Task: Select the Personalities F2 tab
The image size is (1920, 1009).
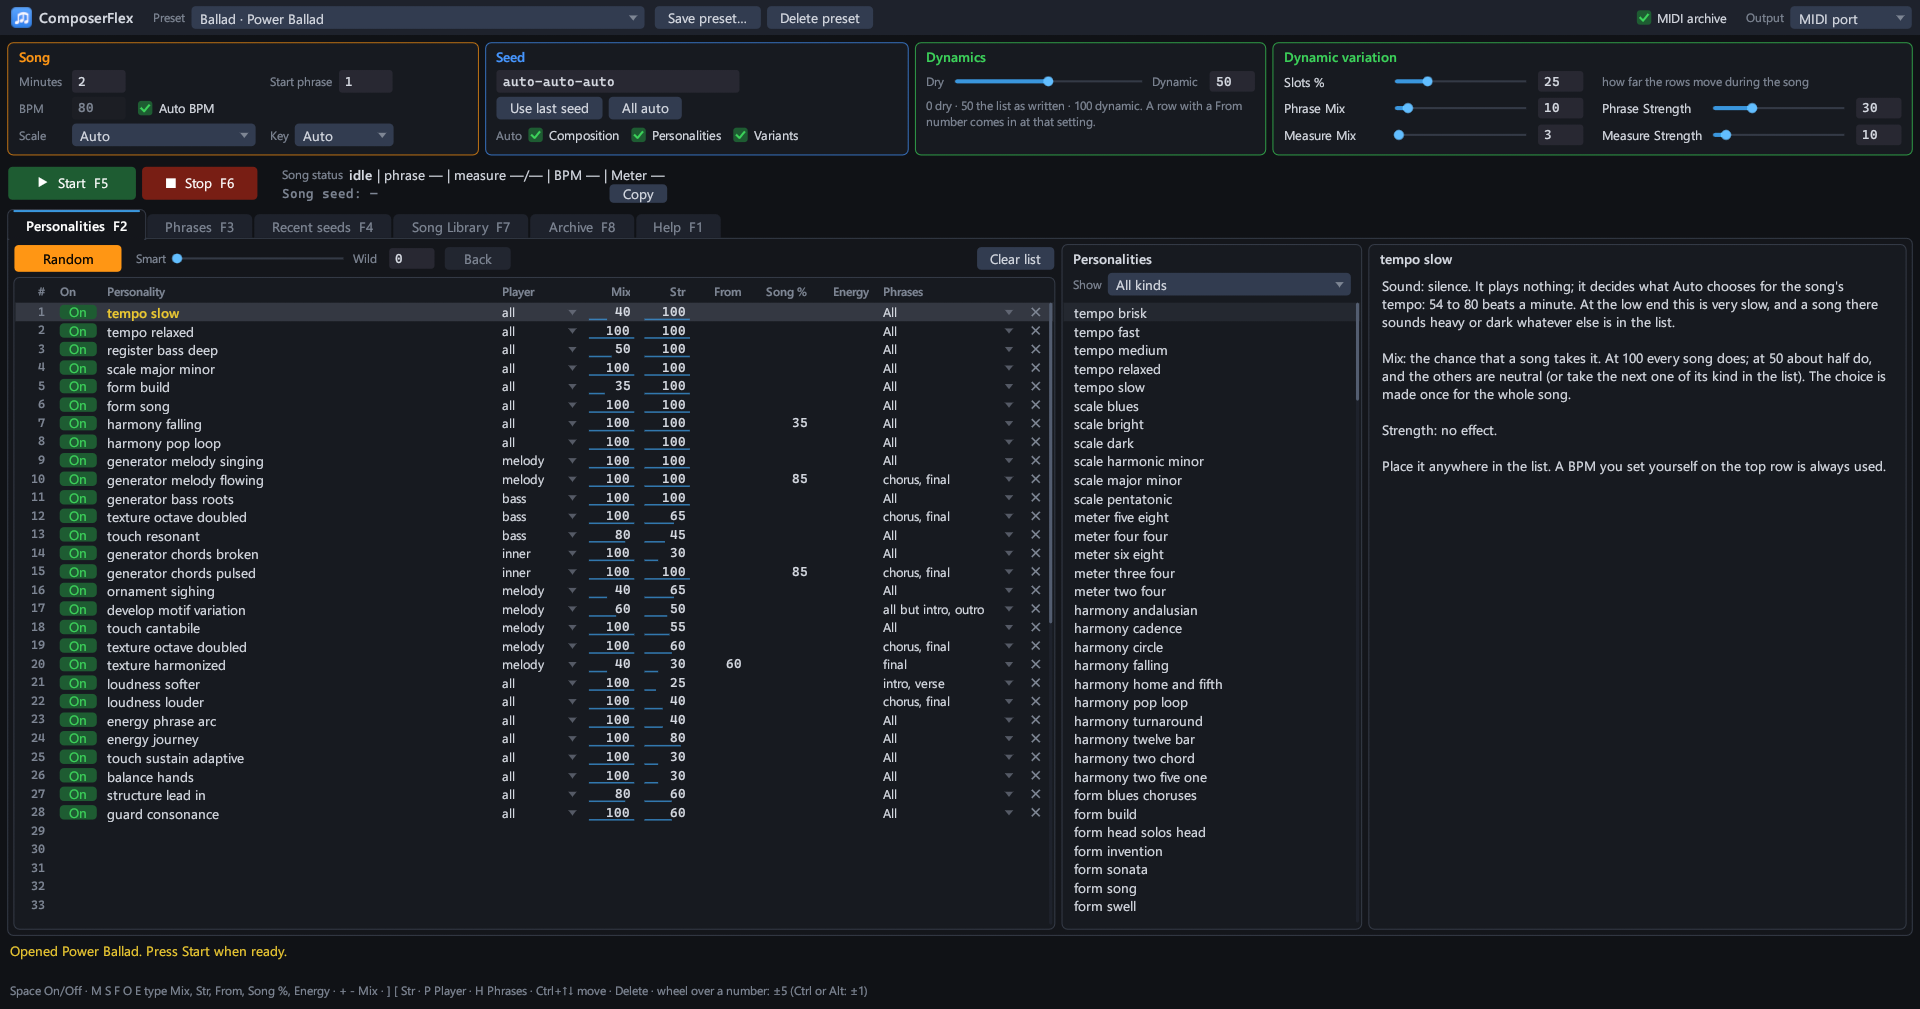Action: [77, 226]
